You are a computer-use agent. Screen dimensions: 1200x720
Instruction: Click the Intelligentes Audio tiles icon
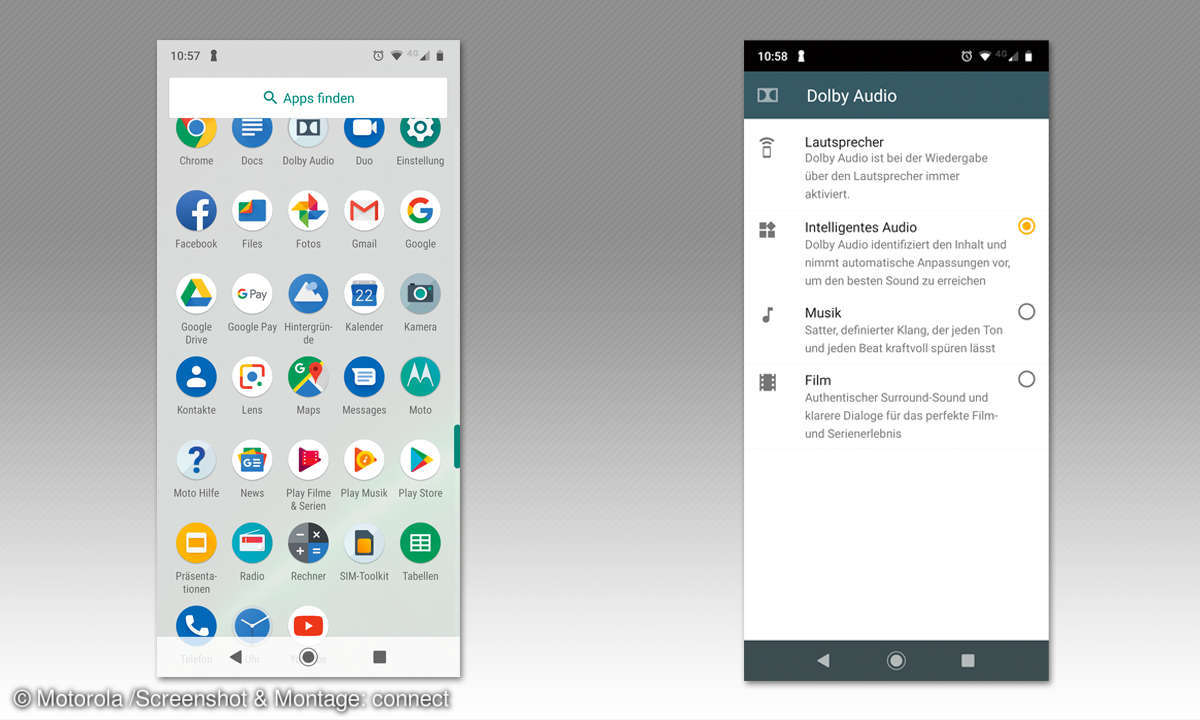(767, 230)
